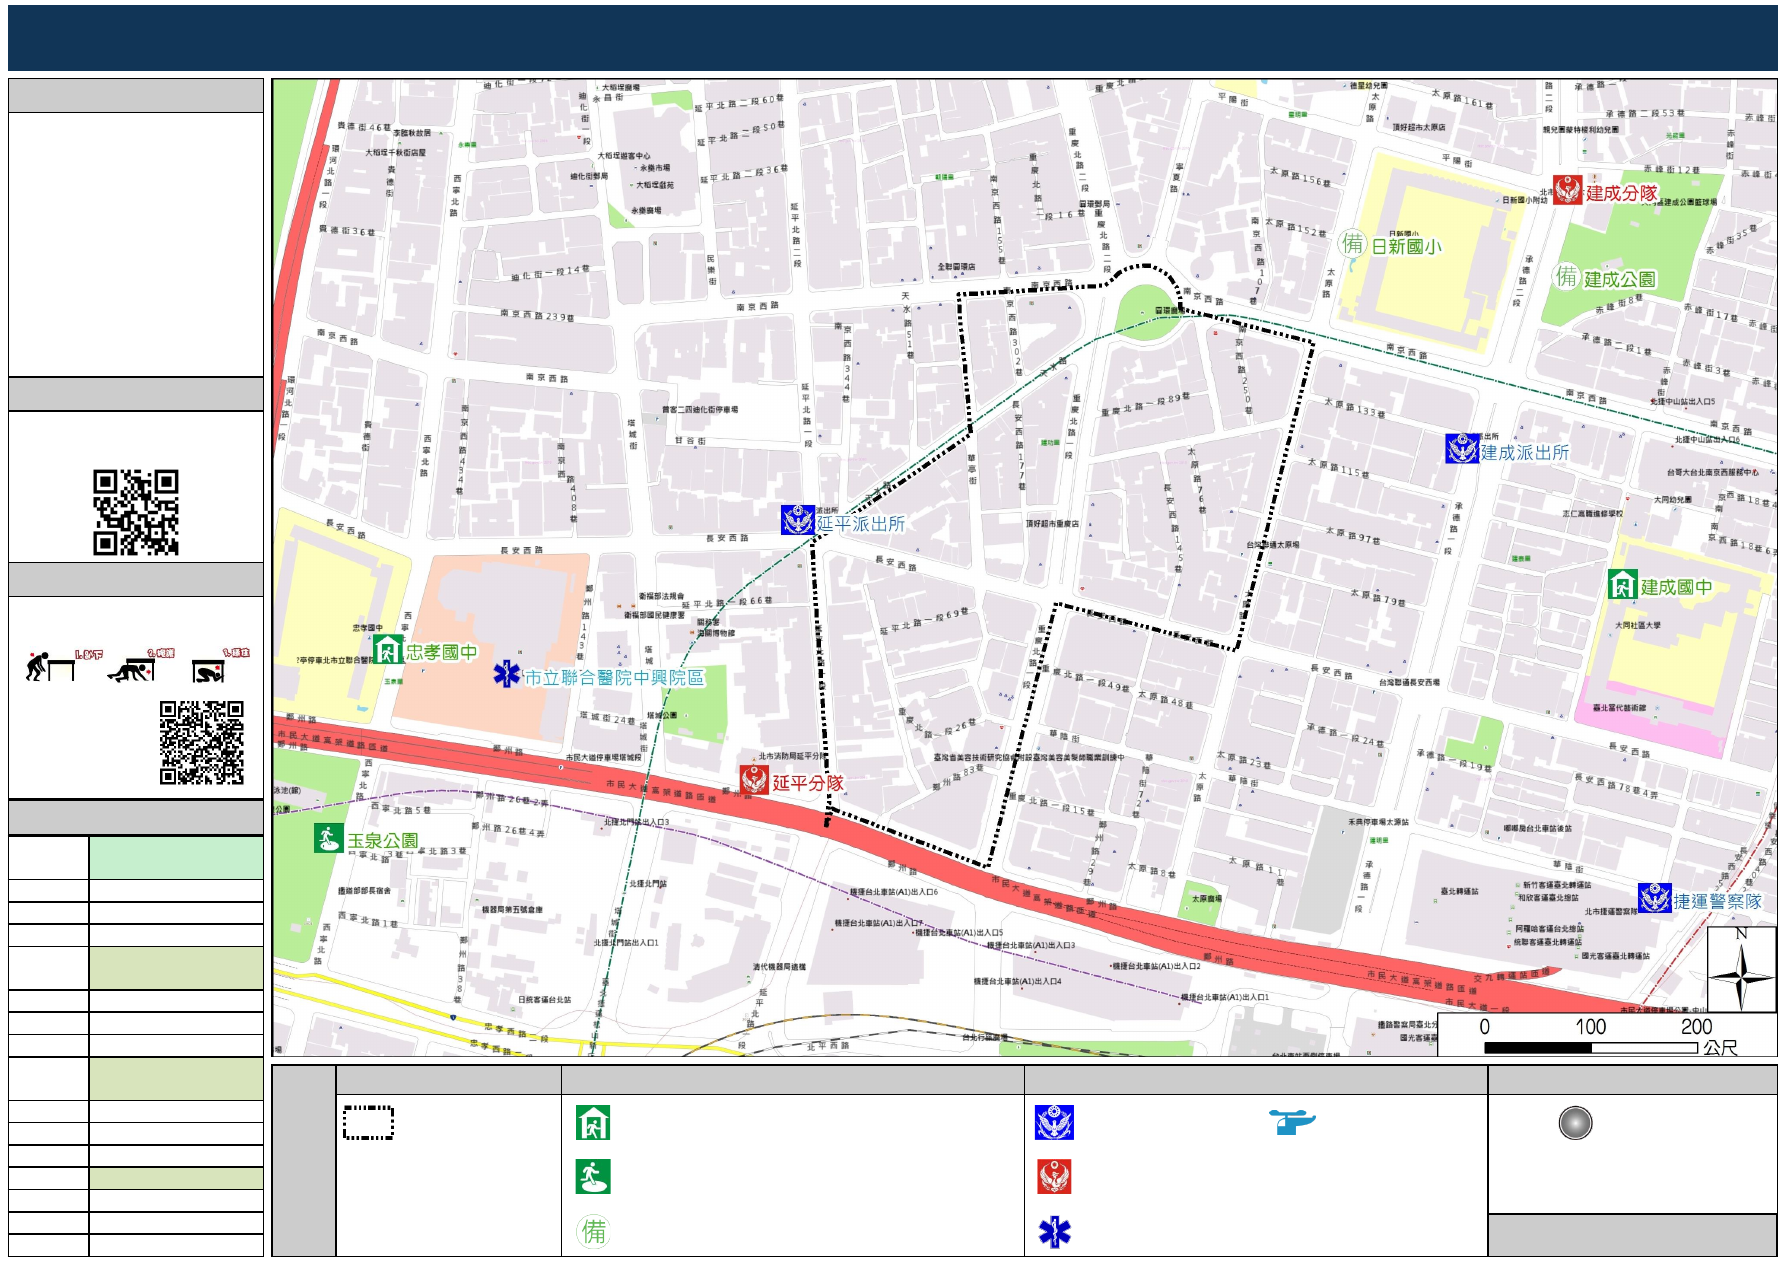Screen dimensions: 1786x1263
Task: Click the 忠孝國中 text label
Action: (441, 652)
